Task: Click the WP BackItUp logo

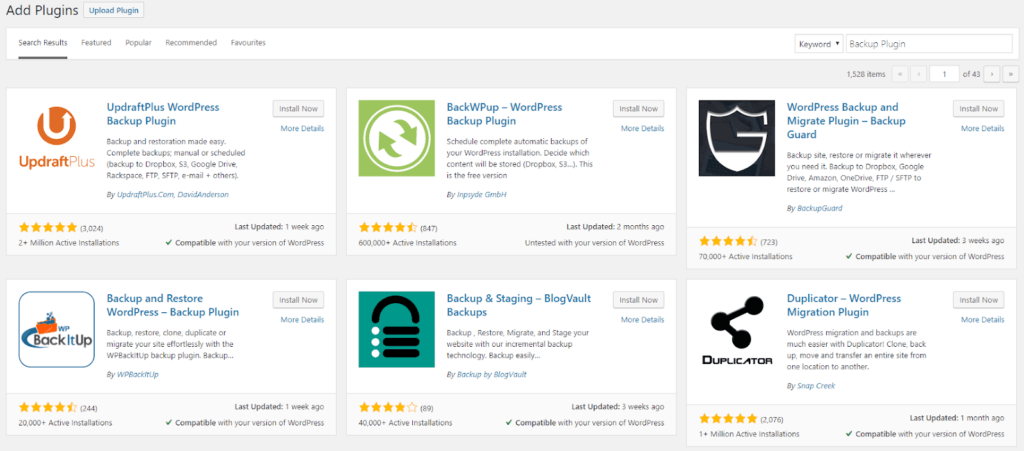Action: click(57, 330)
